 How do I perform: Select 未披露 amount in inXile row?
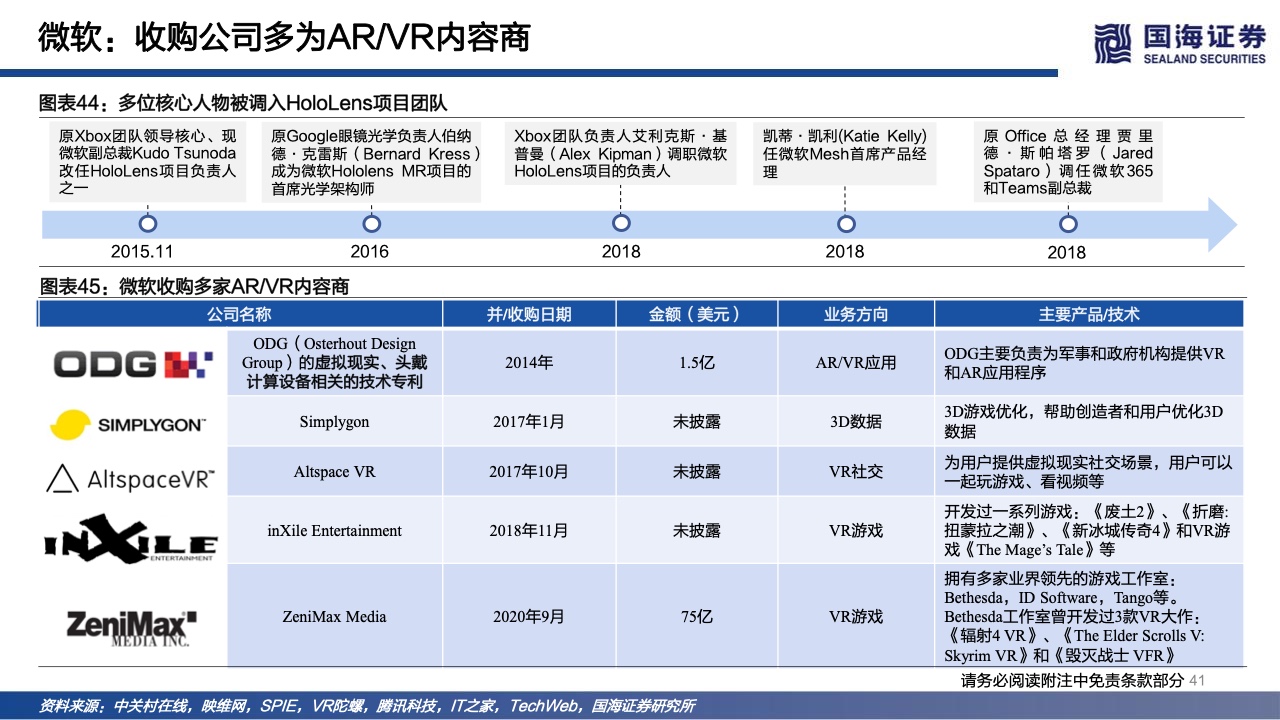point(696,531)
